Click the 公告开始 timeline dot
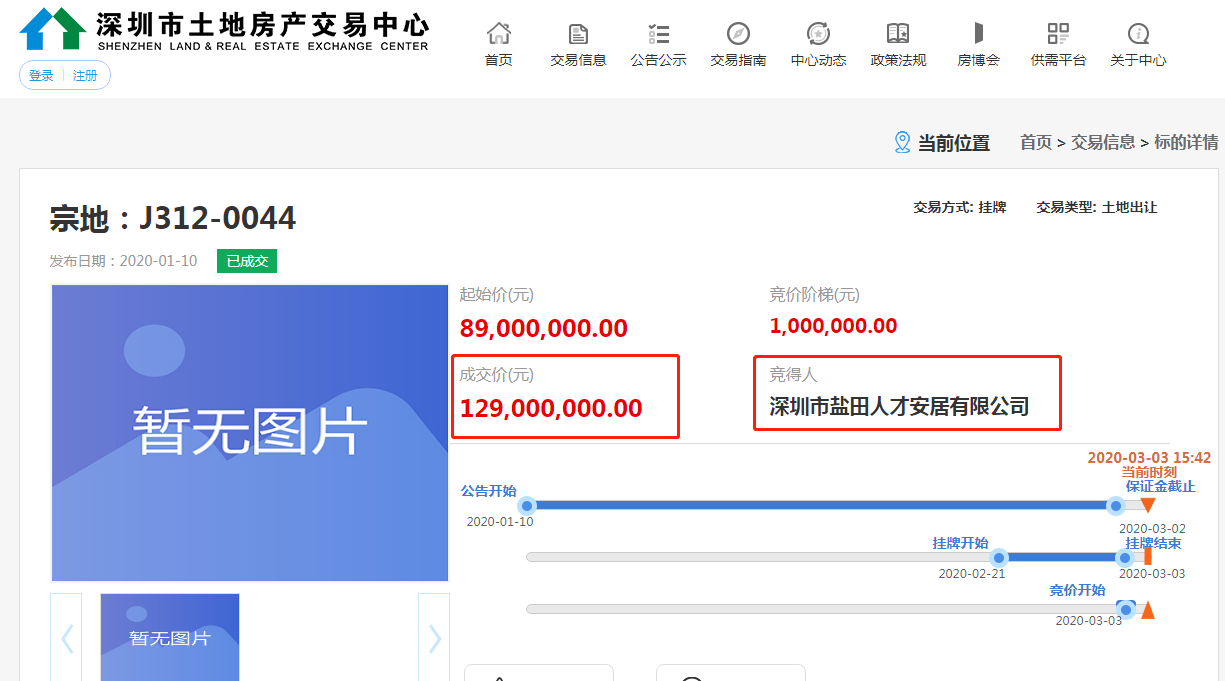The width and height of the screenshot is (1225, 681). (527, 505)
